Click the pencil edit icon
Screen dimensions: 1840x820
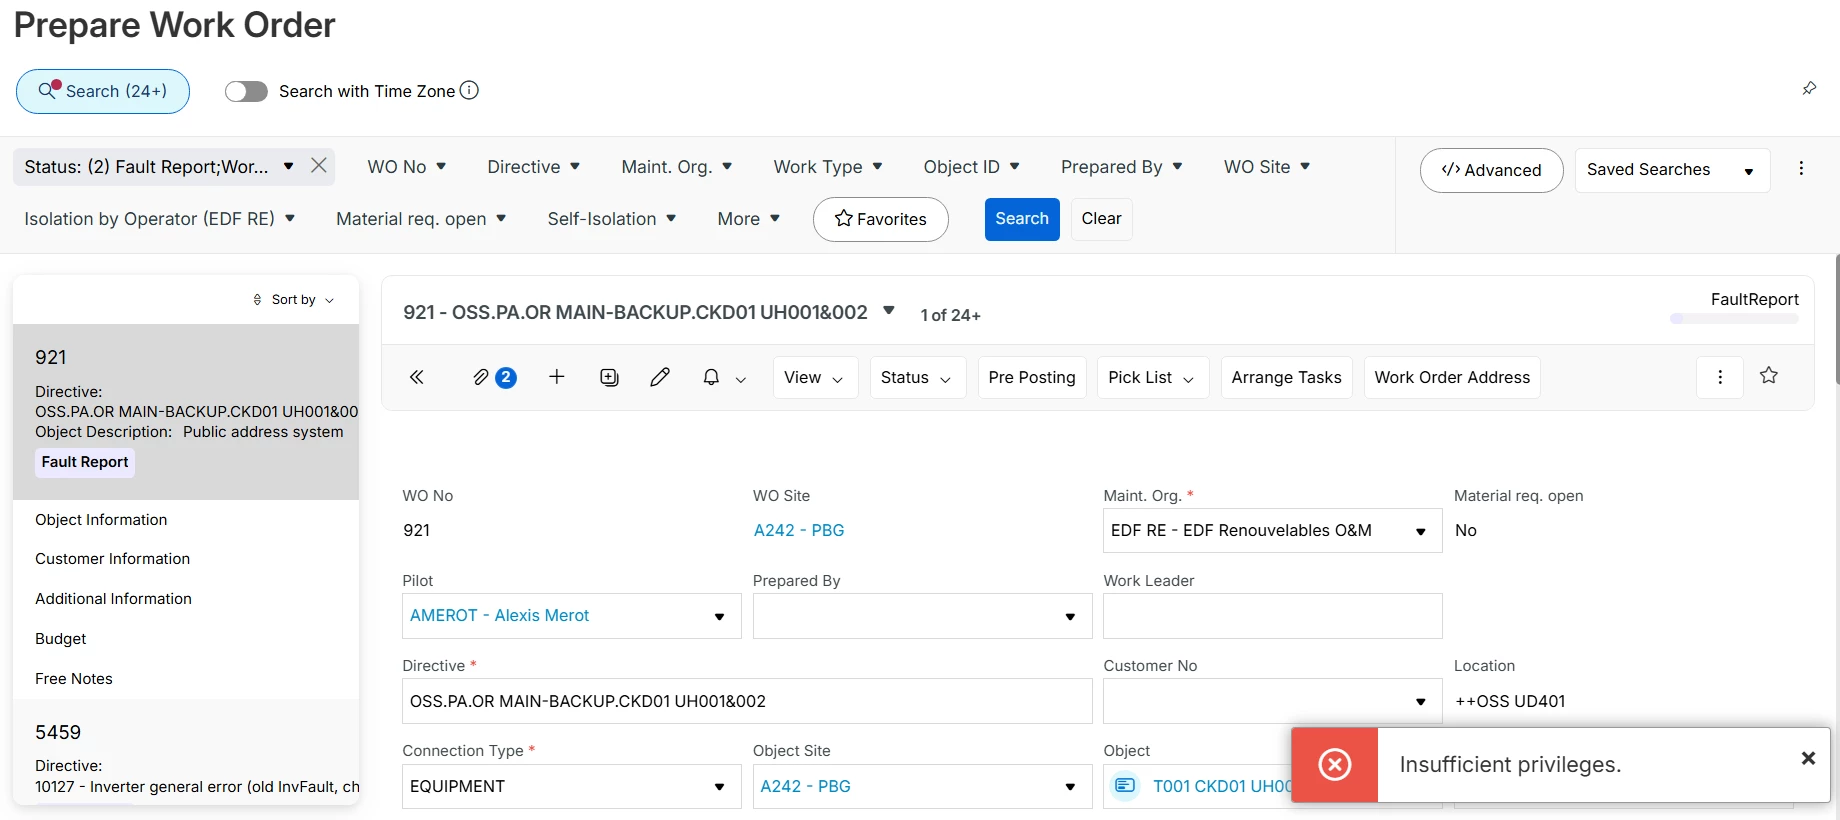(x=660, y=377)
